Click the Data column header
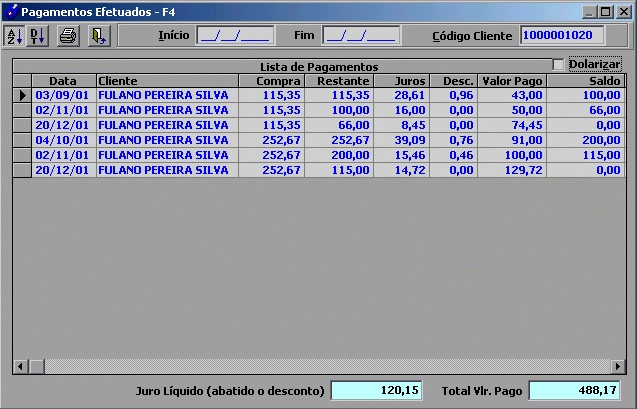The width and height of the screenshot is (637, 409). [63, 80]
